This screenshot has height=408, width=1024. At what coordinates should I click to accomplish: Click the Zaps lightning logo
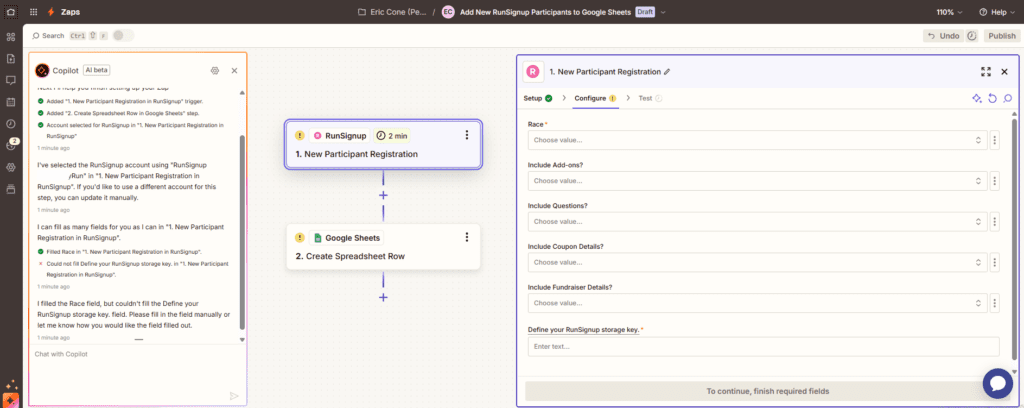51,12
